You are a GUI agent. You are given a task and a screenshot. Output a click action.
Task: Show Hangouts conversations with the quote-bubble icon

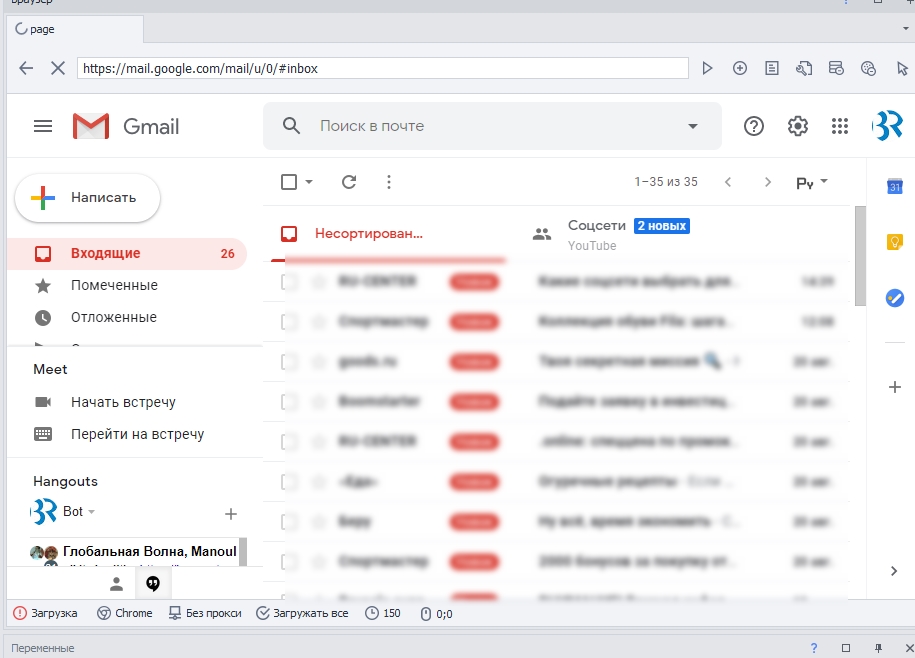(x=153, y=583)
